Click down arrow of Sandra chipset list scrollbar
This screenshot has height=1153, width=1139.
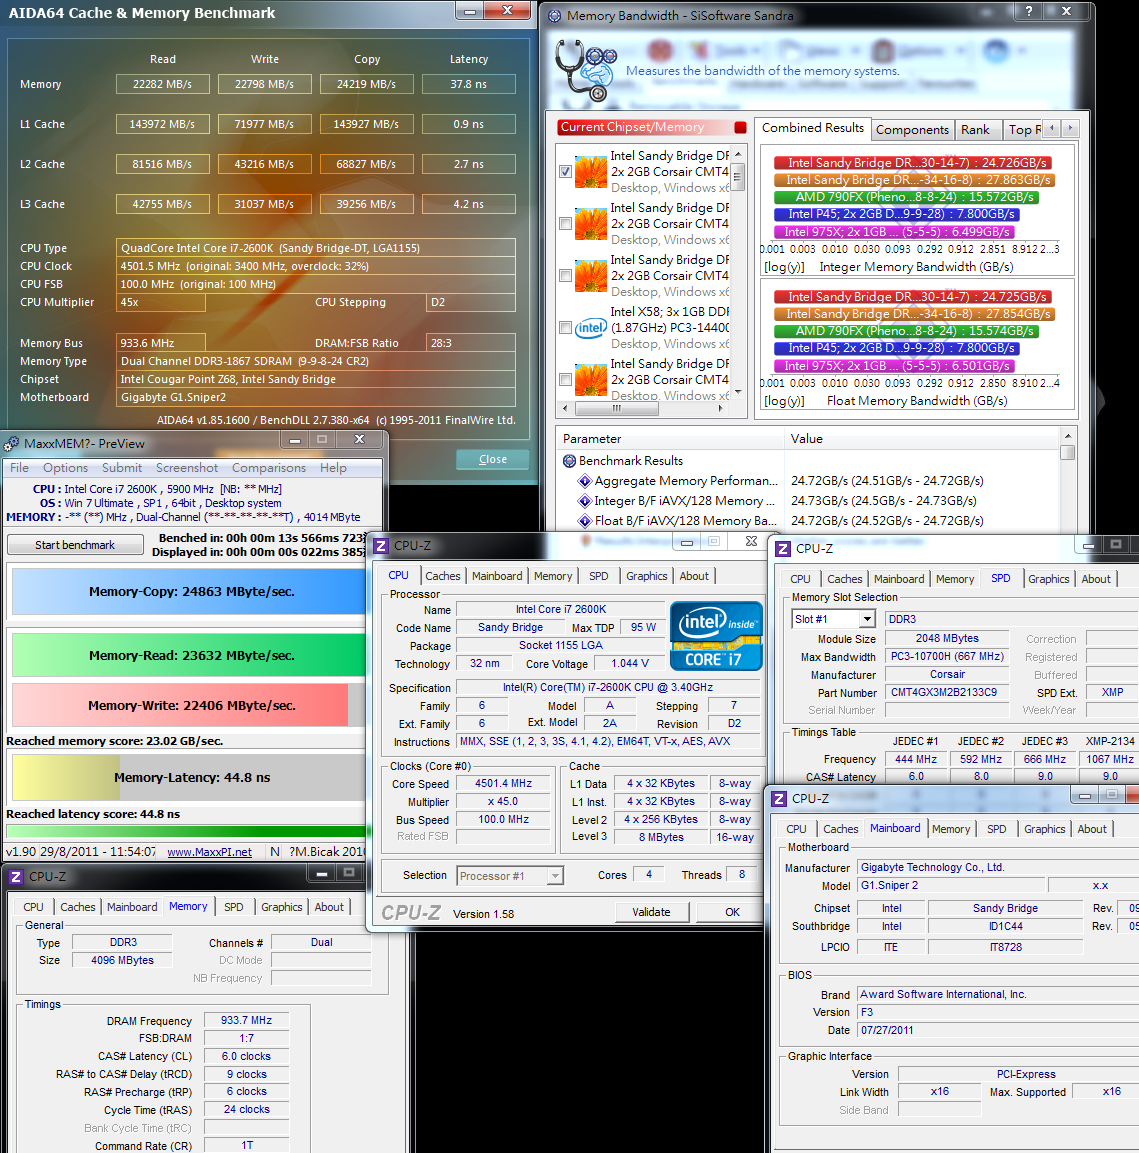pos(738,392)
